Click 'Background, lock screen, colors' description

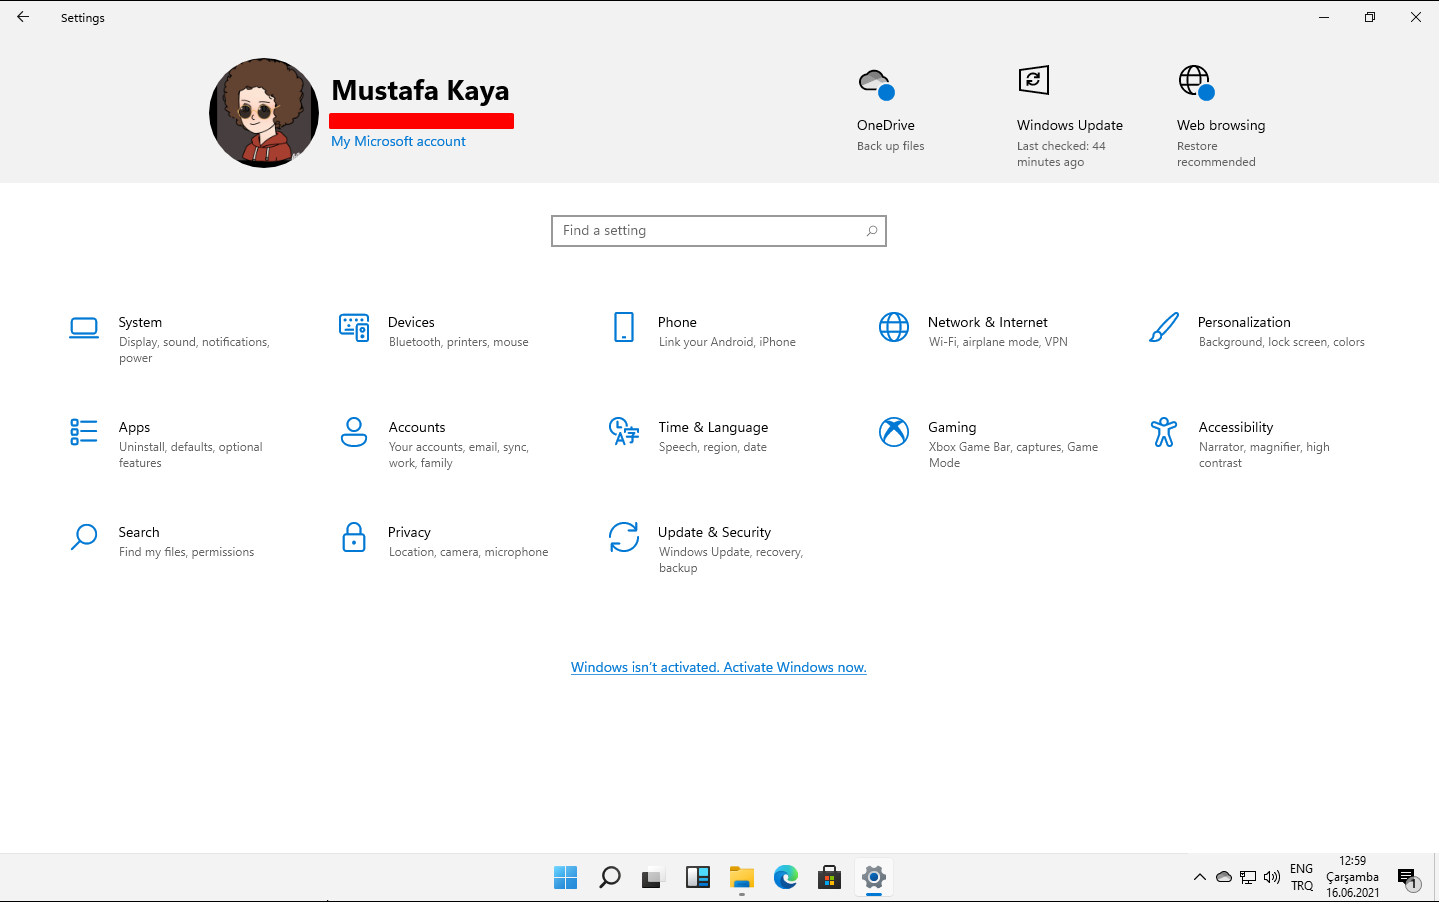coord(1282,342)
